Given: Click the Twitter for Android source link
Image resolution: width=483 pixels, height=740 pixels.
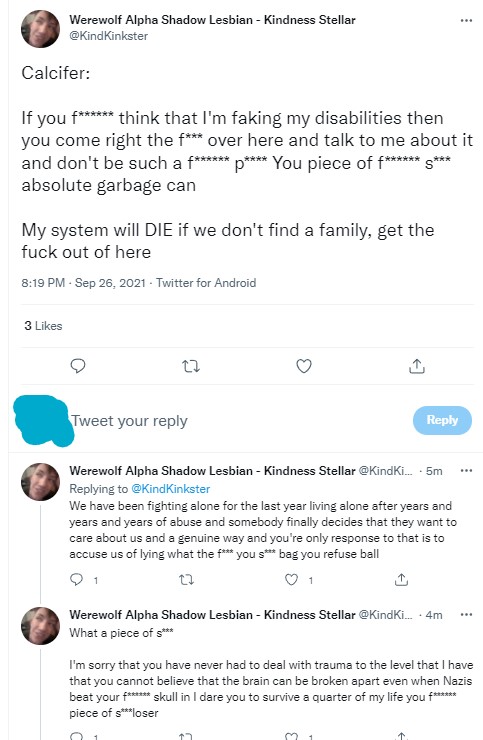Looking at the screenshot, I should tap(206, 283).
